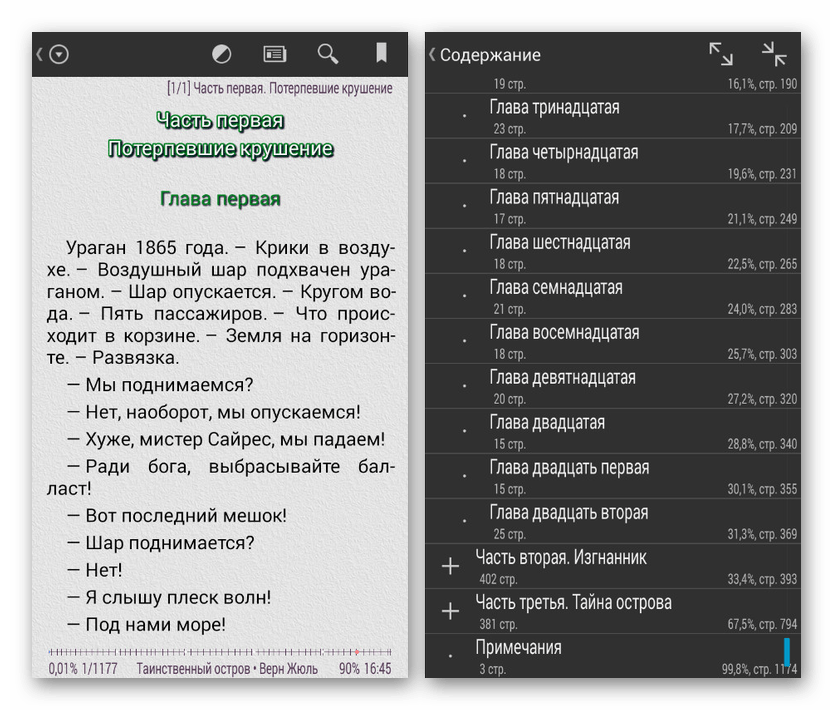Select Глава шестнадцатая in contents
833x710 pixels.
coord(559,243)
